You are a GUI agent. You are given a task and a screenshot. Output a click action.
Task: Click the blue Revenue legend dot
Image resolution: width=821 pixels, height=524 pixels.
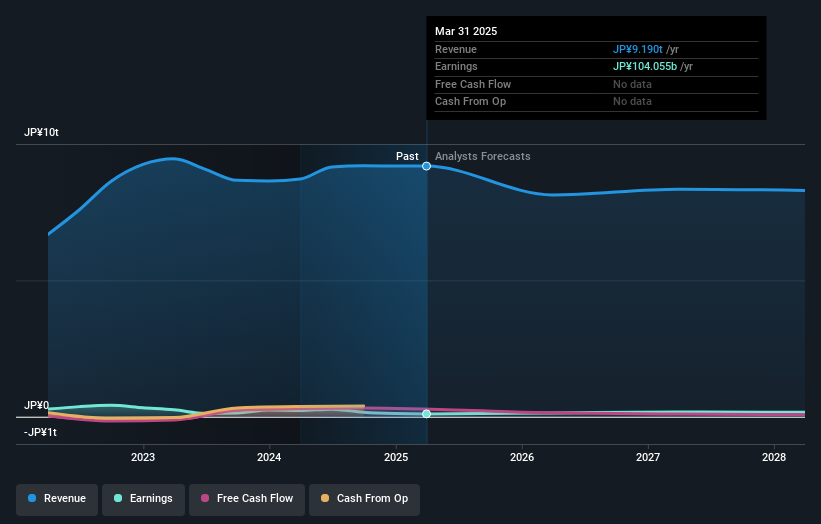coord(32,498)
